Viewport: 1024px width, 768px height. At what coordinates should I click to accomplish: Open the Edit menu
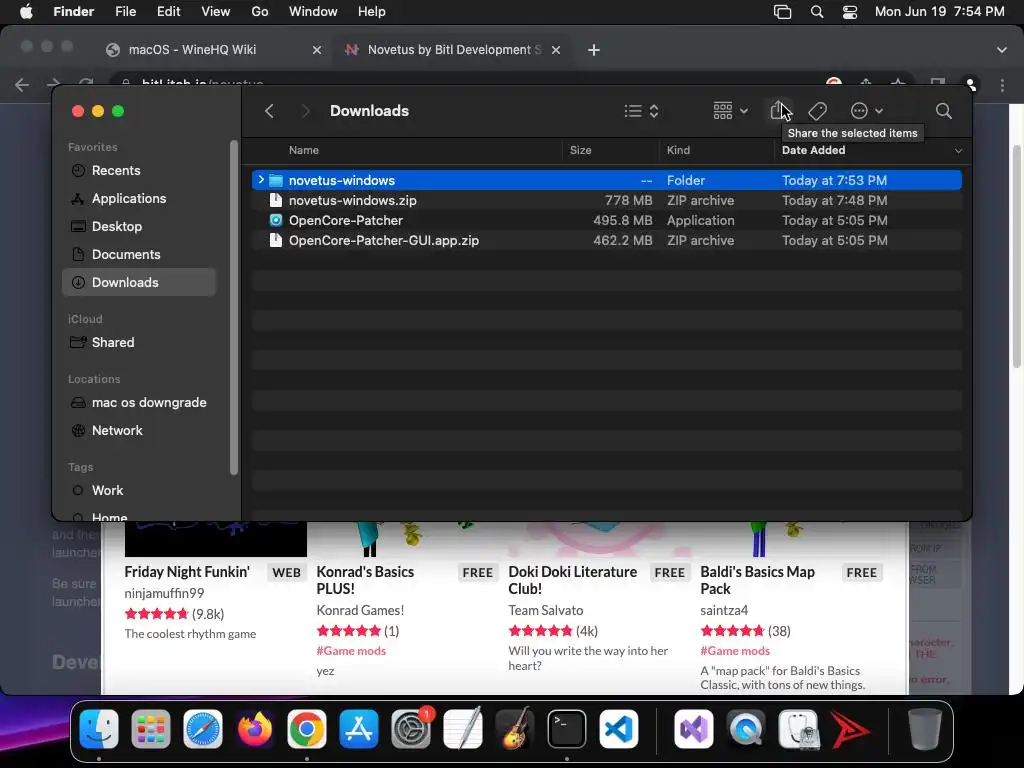(x=168, y=12)
